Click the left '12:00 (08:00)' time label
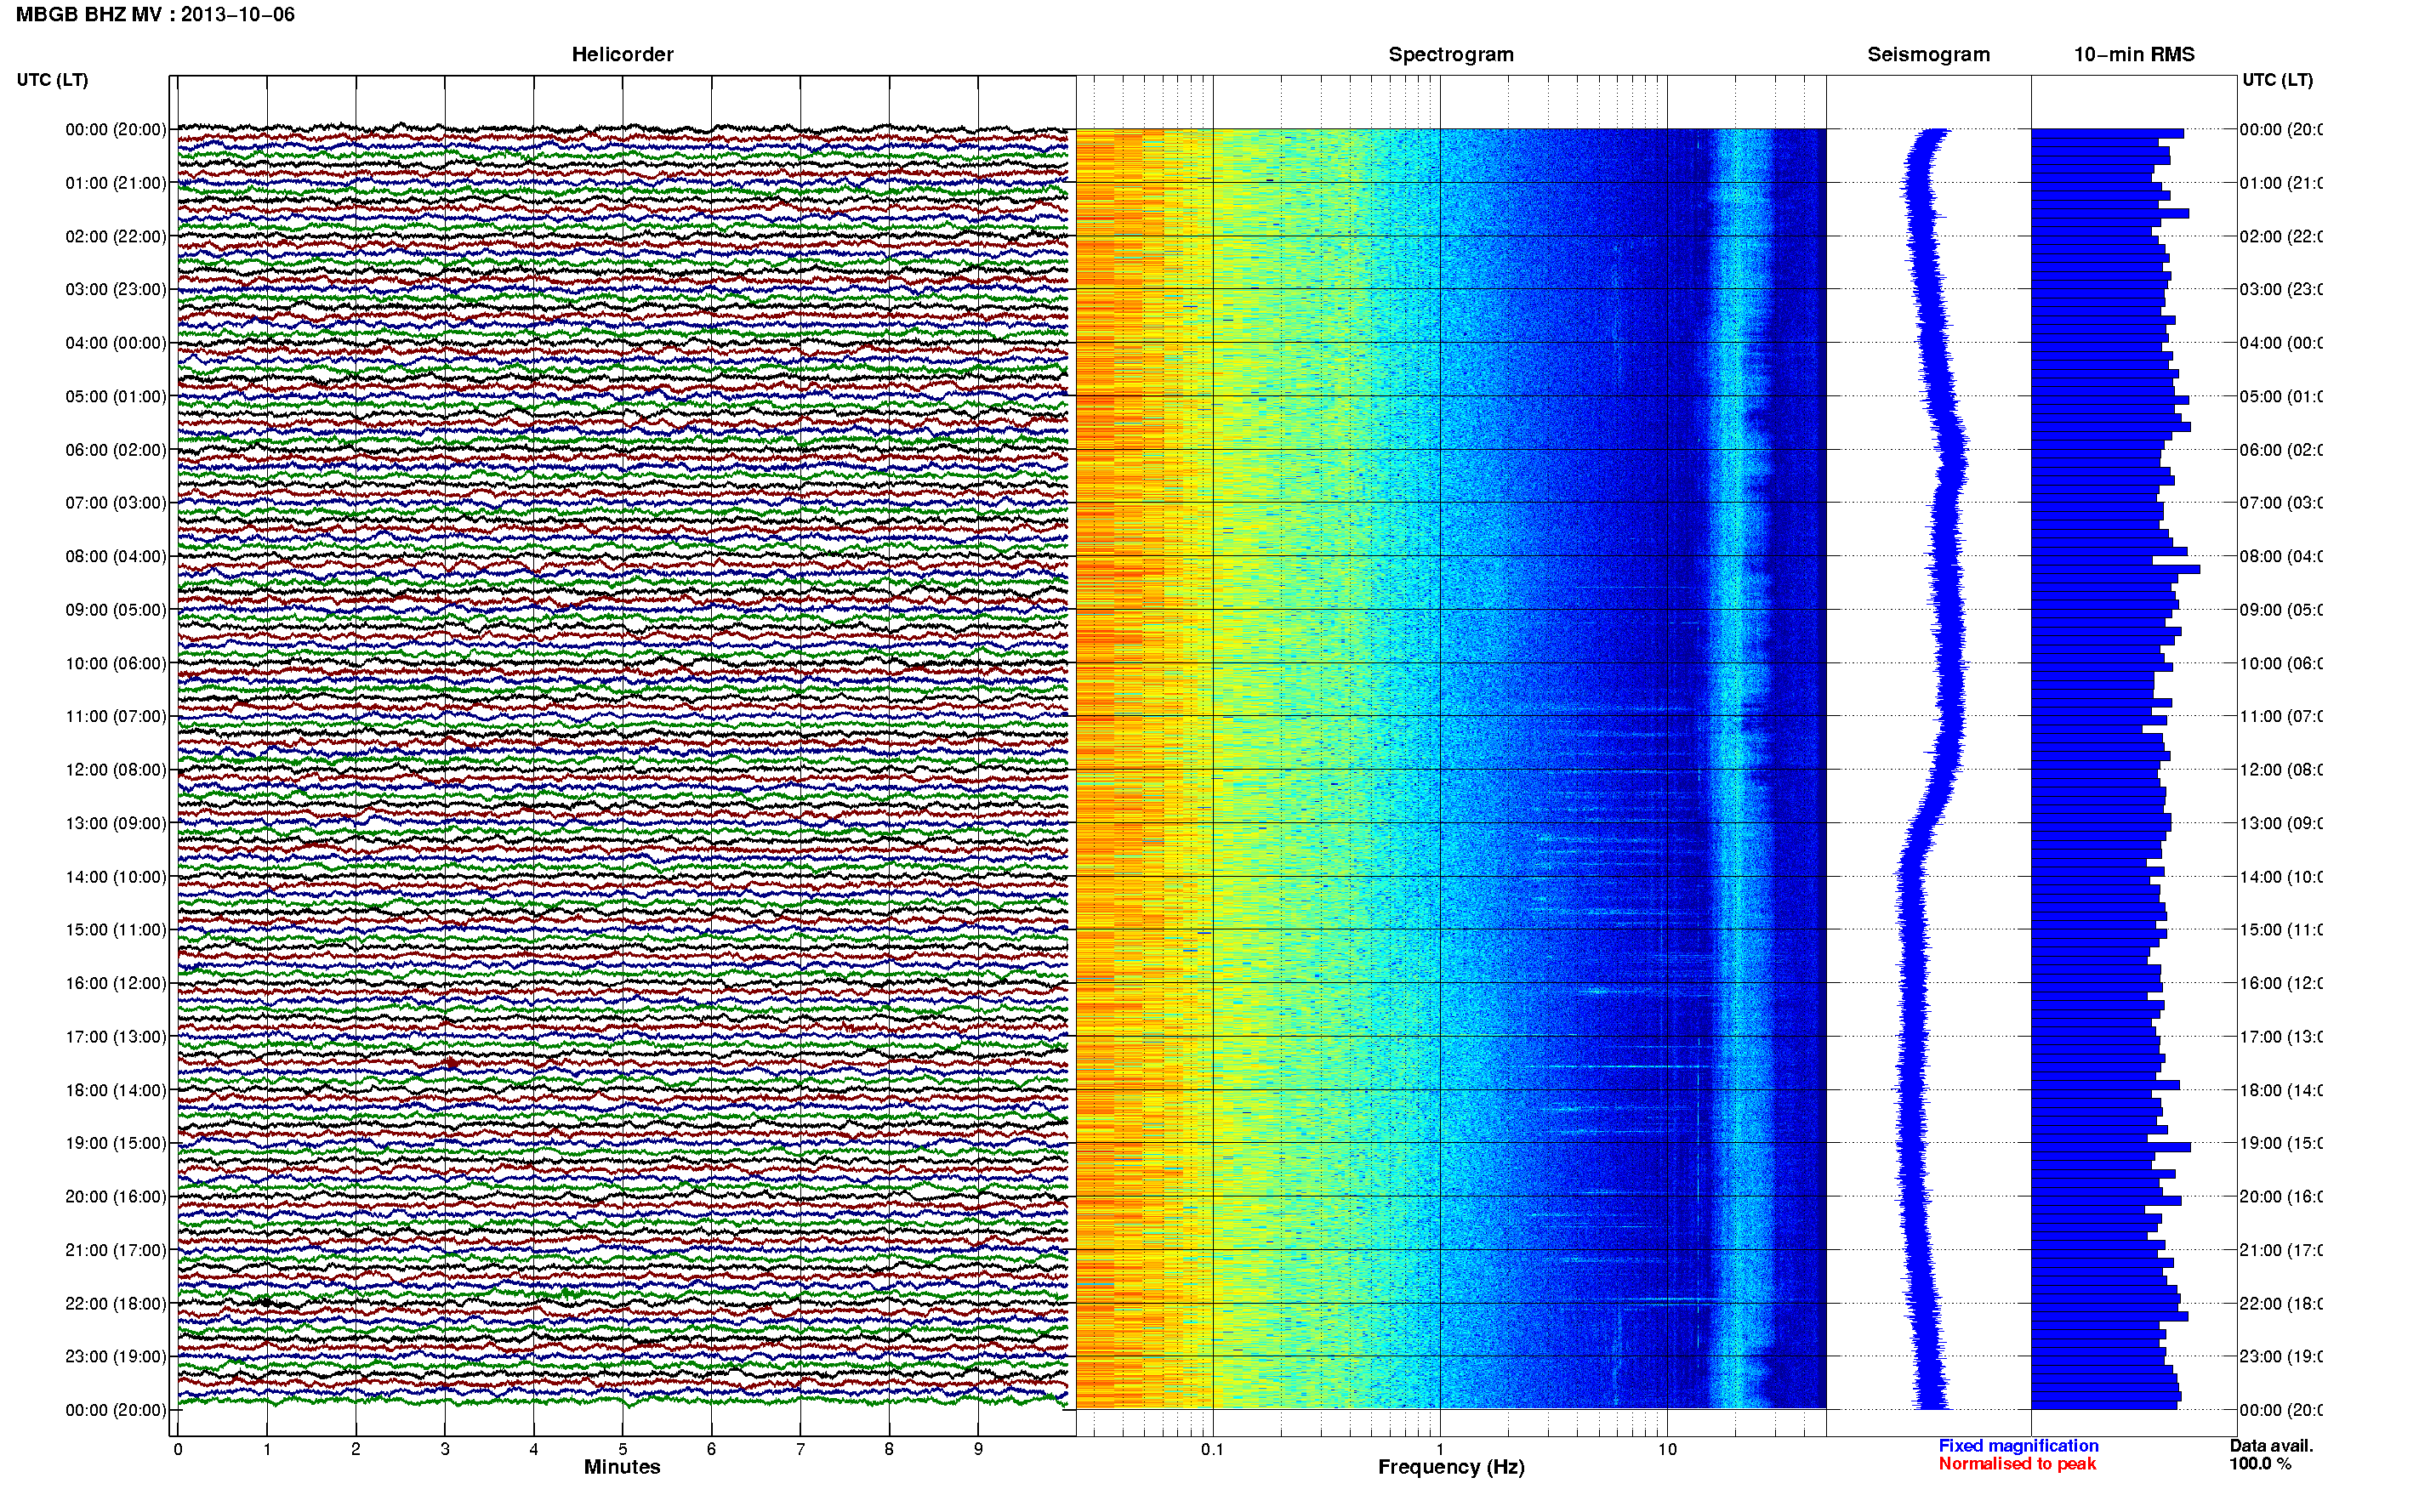Screen dimensions: 2419x1512 click(116, 769)
